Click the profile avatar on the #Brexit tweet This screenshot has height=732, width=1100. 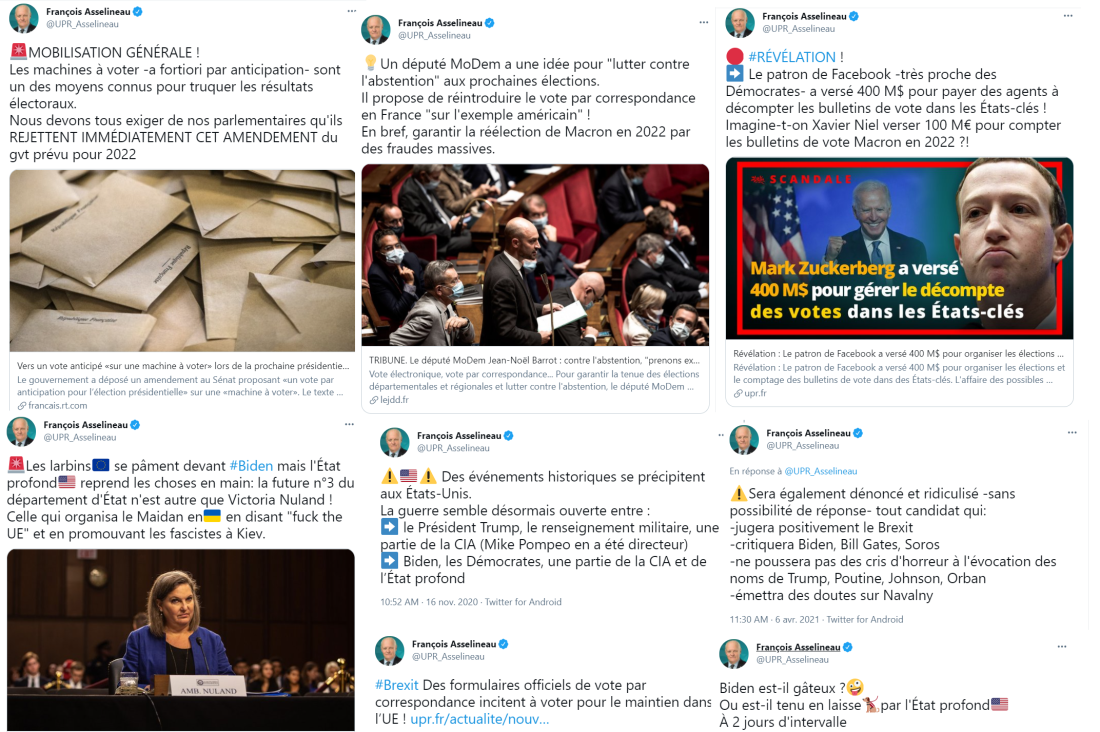tap(389, 651)
